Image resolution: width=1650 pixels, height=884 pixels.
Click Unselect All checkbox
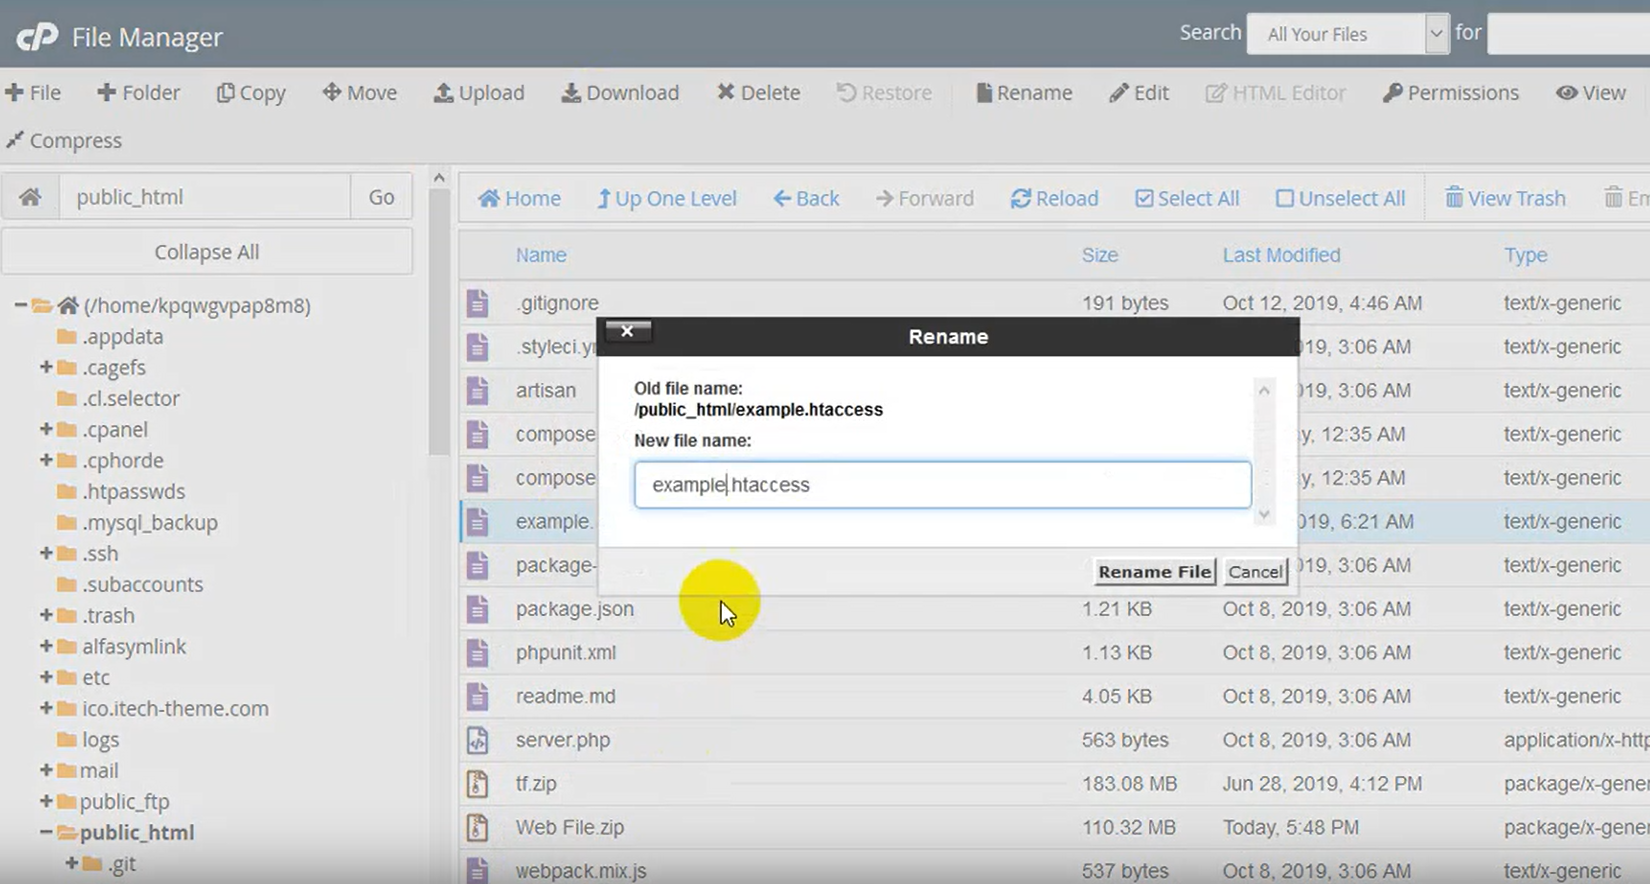click(x=1285, y=198)
